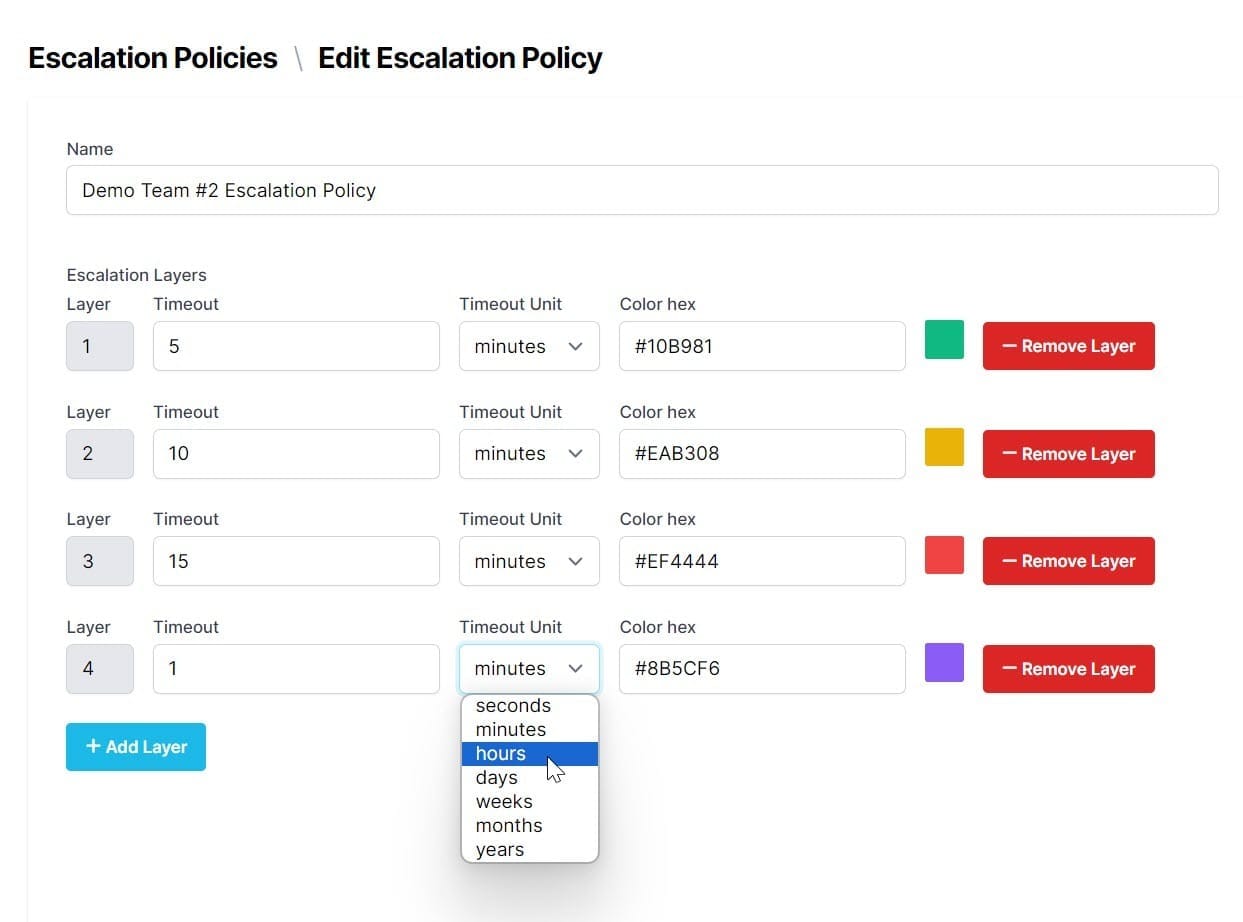Click the plus icon on Add Layer button
The width and height of the screenshot is (1243, 922).
pos(92,747)
